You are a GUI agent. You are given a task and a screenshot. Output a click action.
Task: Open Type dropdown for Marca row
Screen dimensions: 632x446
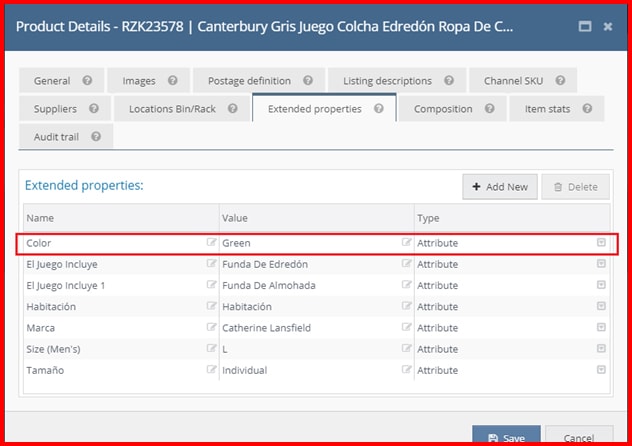pyautogui.click(x=601, y=327)
